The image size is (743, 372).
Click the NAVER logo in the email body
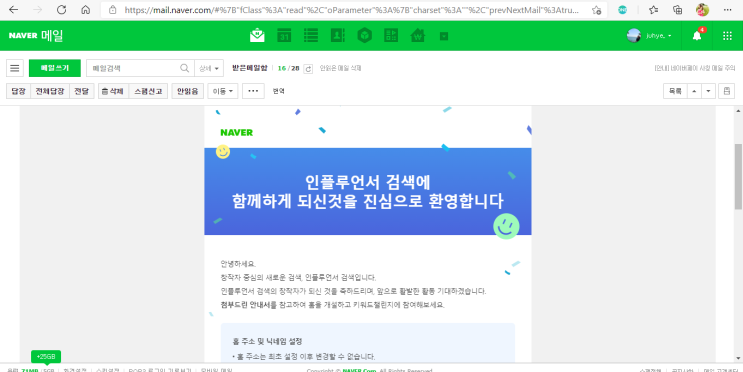(x=236, y=133)
